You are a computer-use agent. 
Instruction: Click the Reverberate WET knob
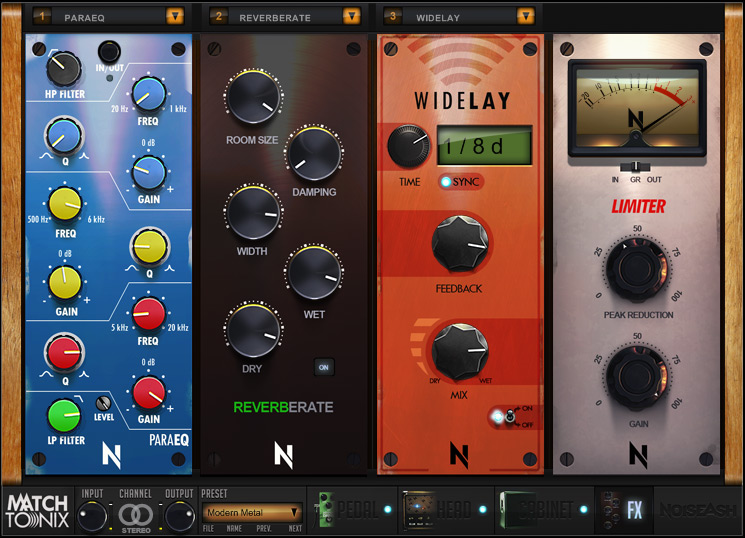(314, 272)
